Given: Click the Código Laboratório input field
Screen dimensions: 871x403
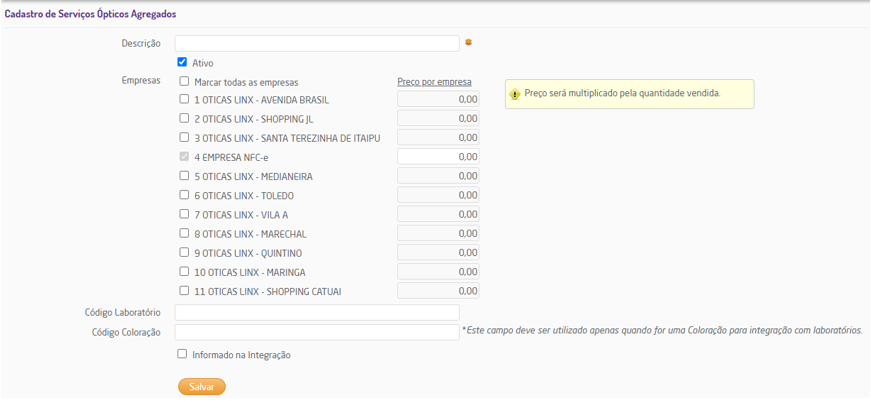Looking at the screenshot, I should (317, 312).
